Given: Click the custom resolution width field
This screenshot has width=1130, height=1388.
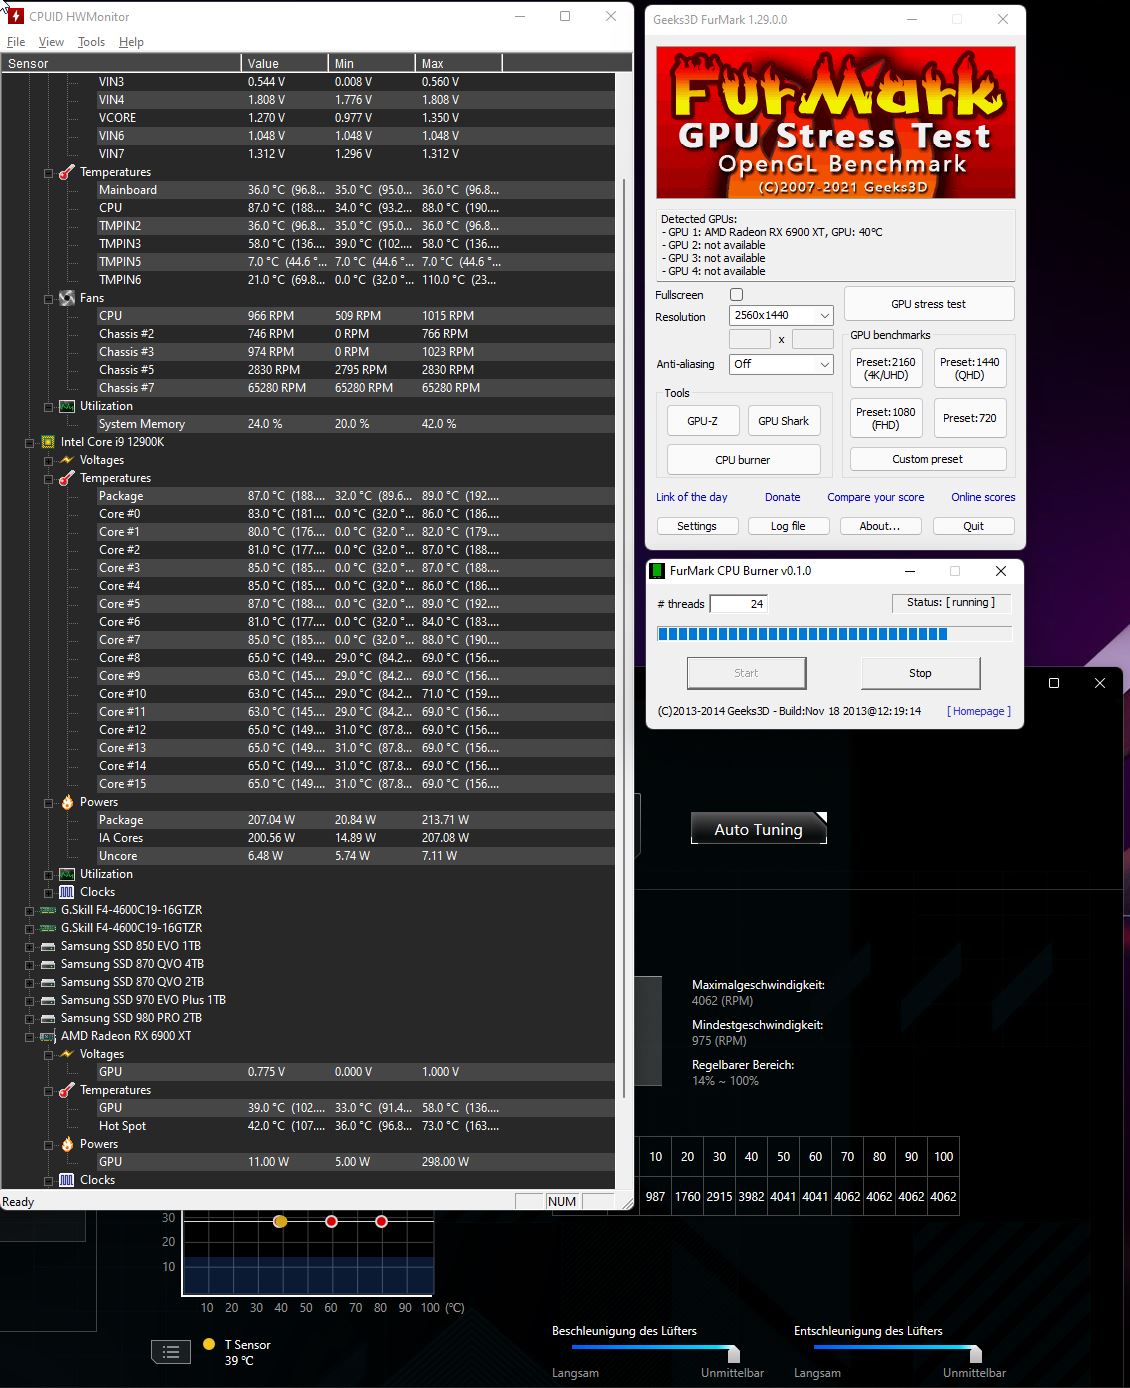Looking at the screenshot, I should point(750,339).
